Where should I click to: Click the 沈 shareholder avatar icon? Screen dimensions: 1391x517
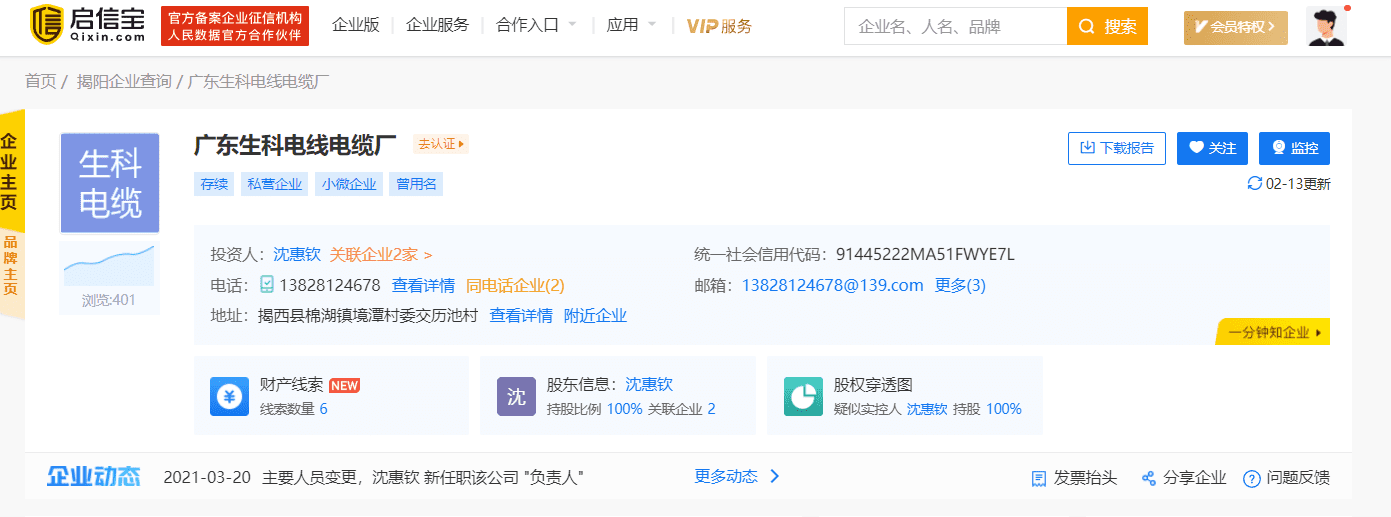click(517, 396)
